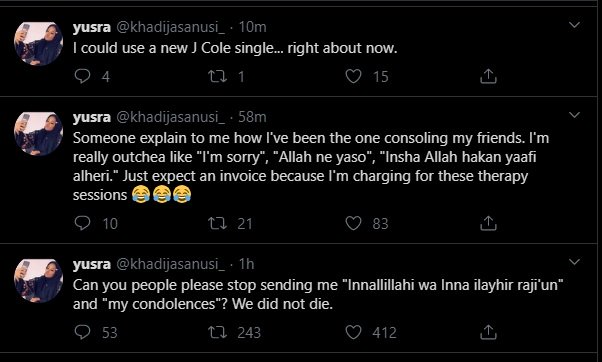Open the 1h timestamp link
Screen dimensions: 602x362
[x=246, y=264]
